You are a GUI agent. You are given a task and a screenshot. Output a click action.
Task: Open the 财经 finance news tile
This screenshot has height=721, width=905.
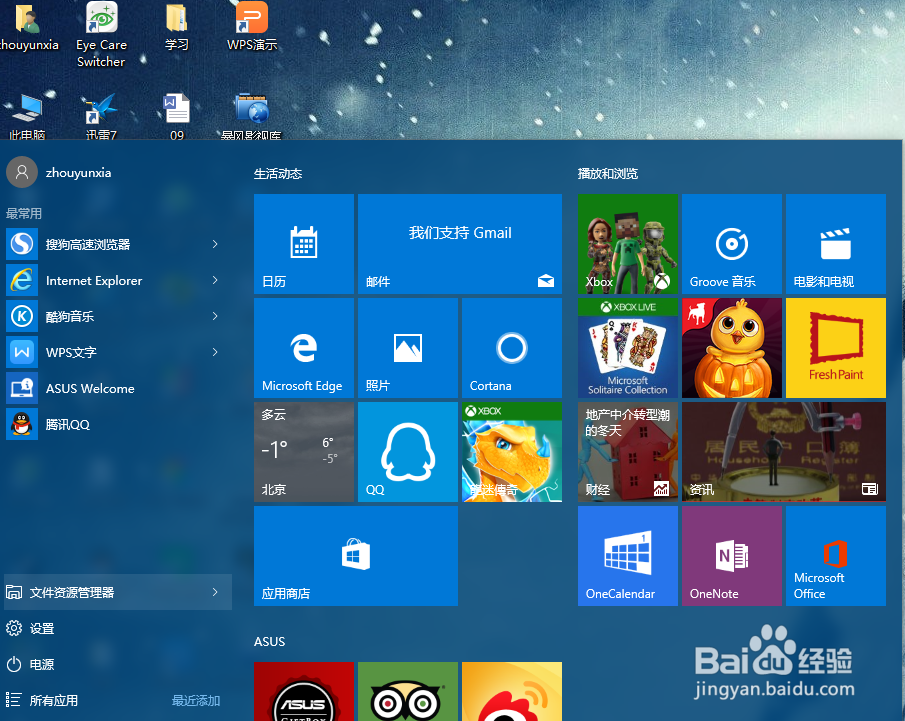pos(627,452)
